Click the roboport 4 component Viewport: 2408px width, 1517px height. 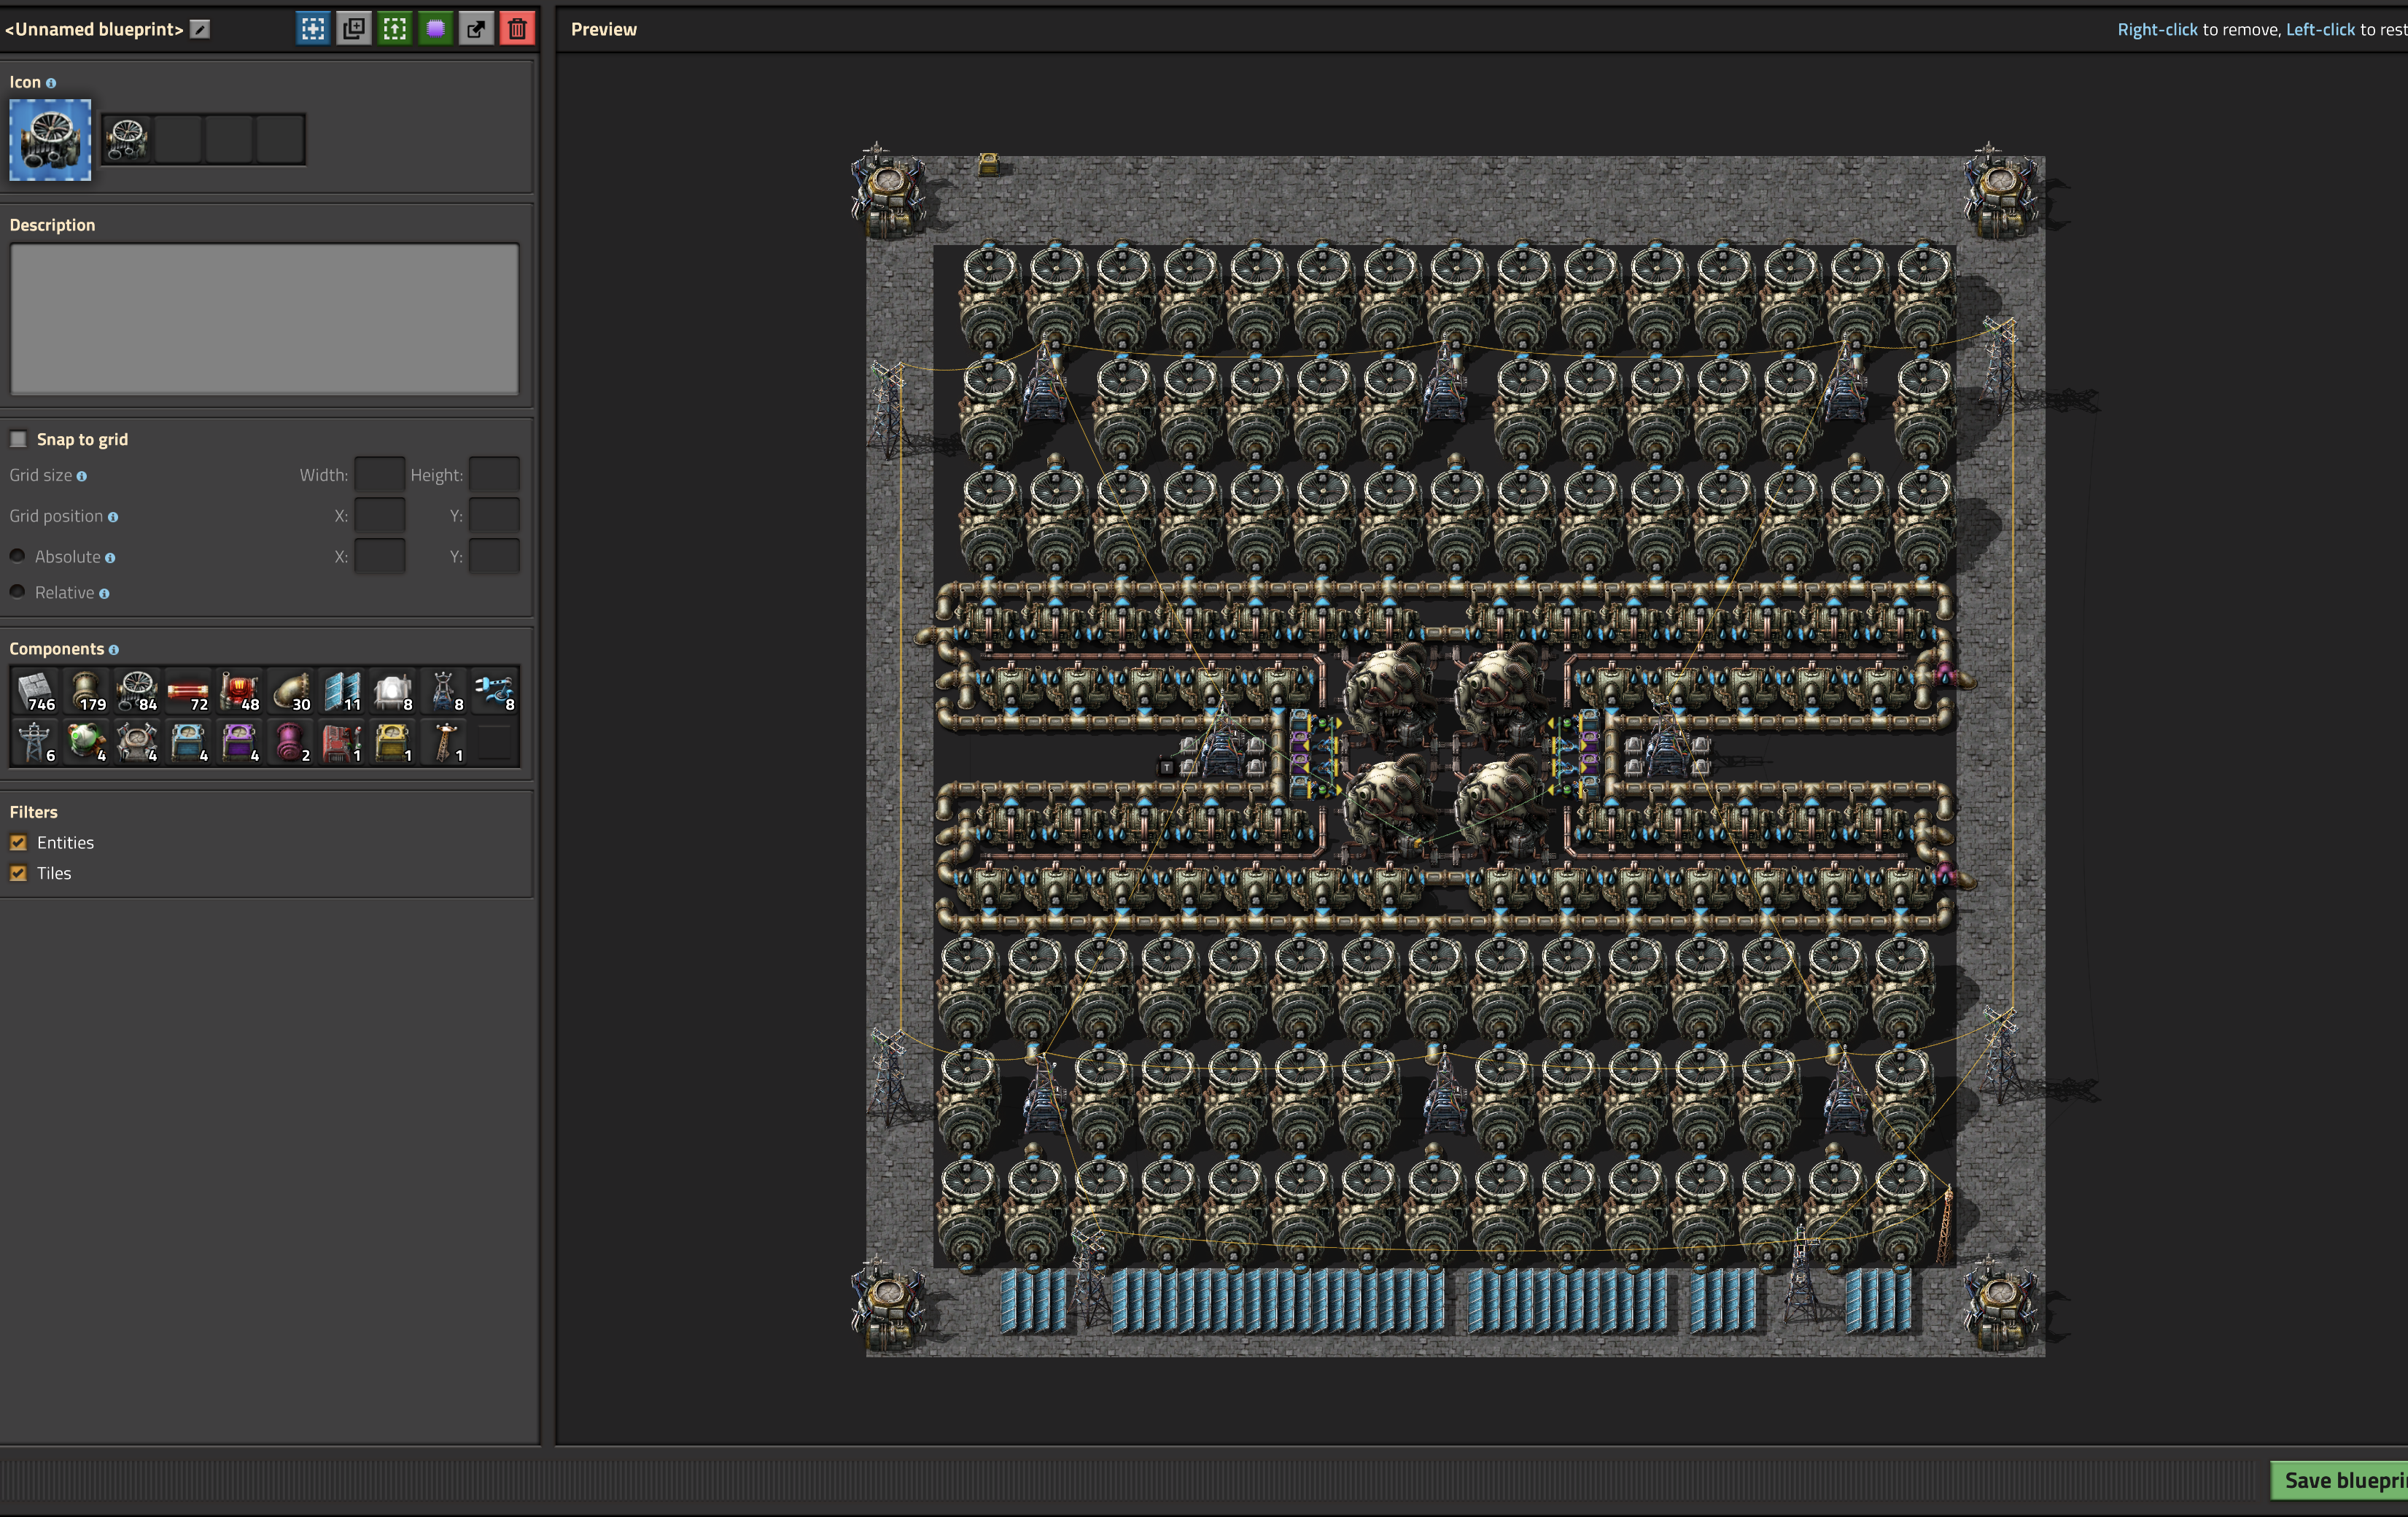[137, 742]
